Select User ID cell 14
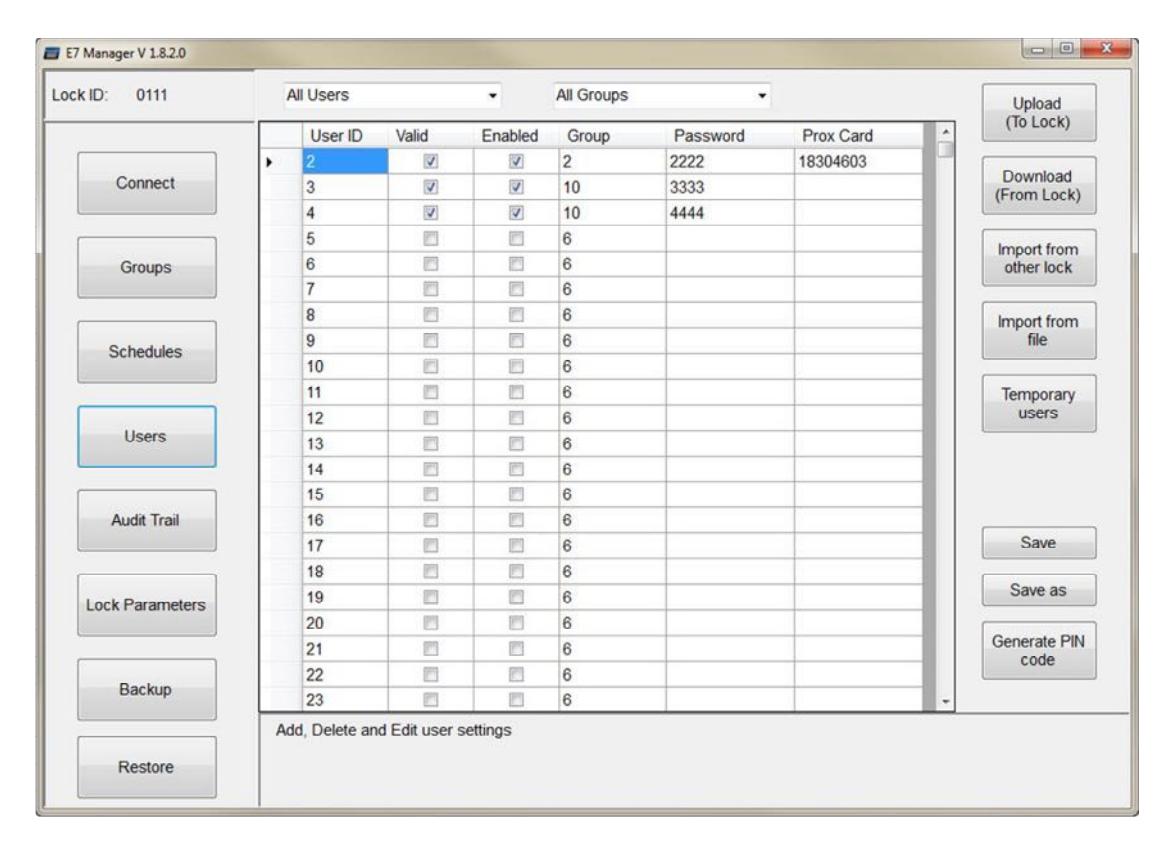This screenshot has height=844, width=1171. pos(345,469)
